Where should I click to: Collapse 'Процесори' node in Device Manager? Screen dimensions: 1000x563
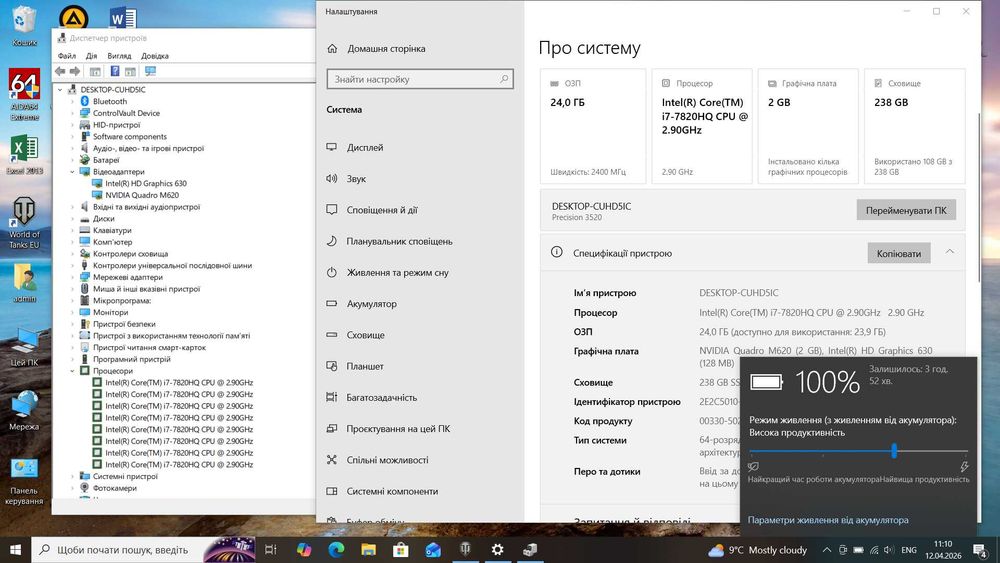point(72,370)
